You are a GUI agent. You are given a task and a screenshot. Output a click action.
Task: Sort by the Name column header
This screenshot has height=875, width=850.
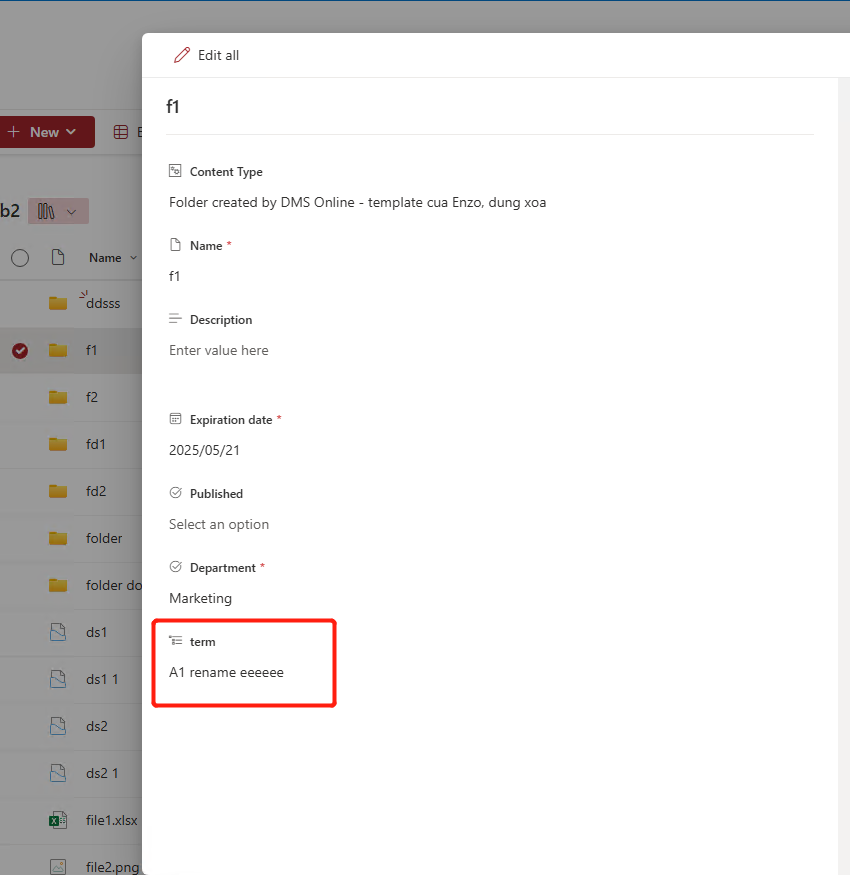click(x=105, y=258)
